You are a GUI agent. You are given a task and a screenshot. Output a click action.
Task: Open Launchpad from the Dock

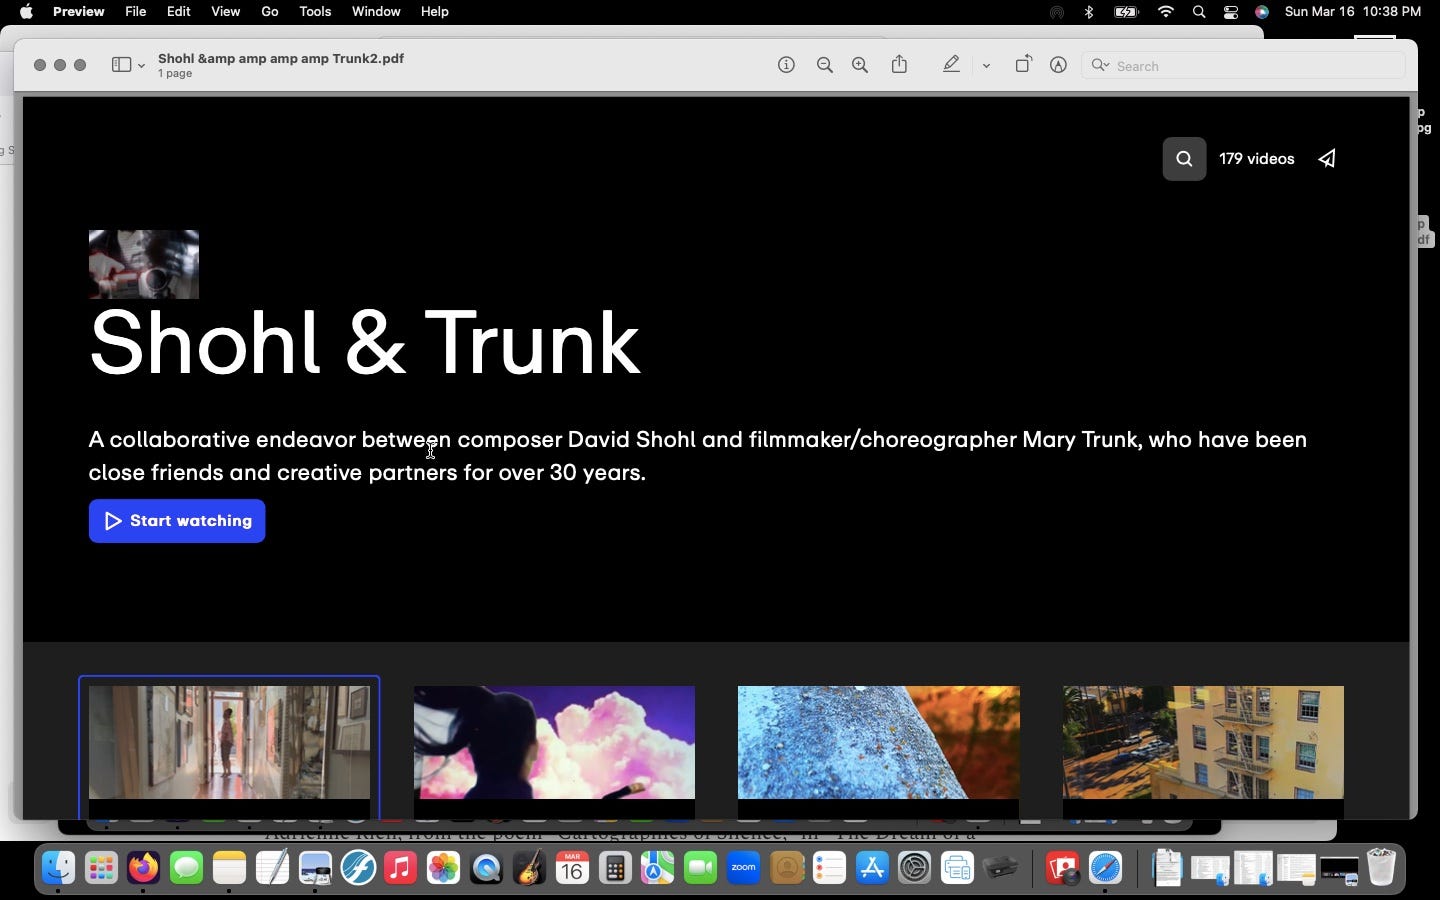click(101, 868)
